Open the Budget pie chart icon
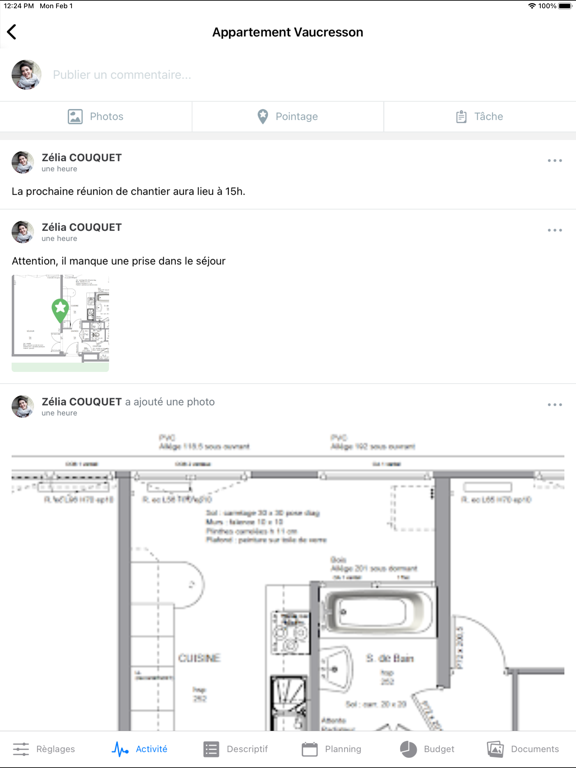576x768 pixels. click(x=408, y=749)
